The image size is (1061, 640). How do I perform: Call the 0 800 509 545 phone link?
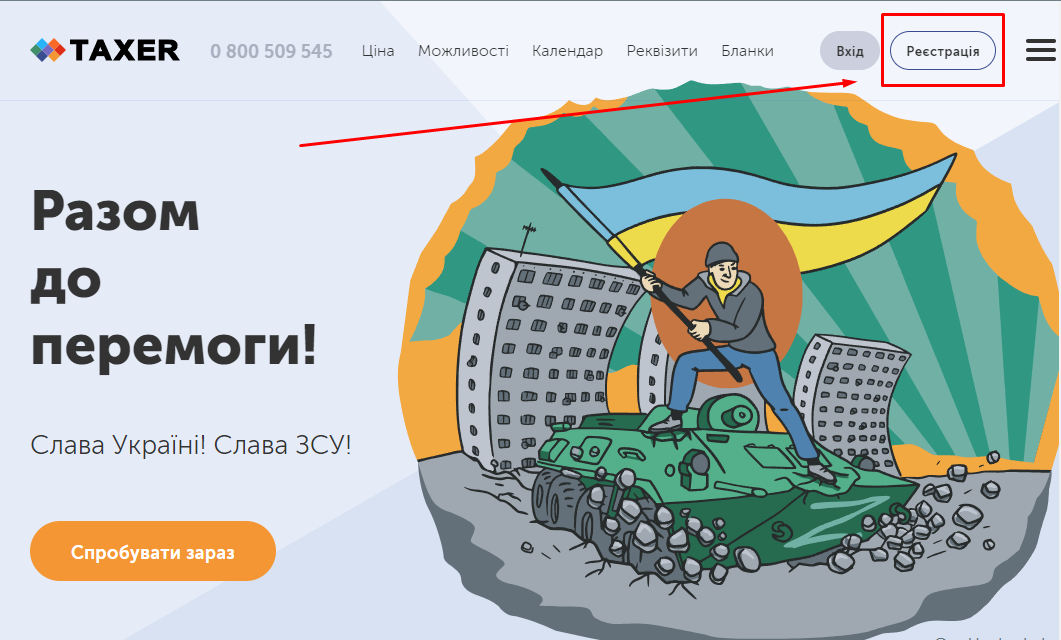point(271,51)
